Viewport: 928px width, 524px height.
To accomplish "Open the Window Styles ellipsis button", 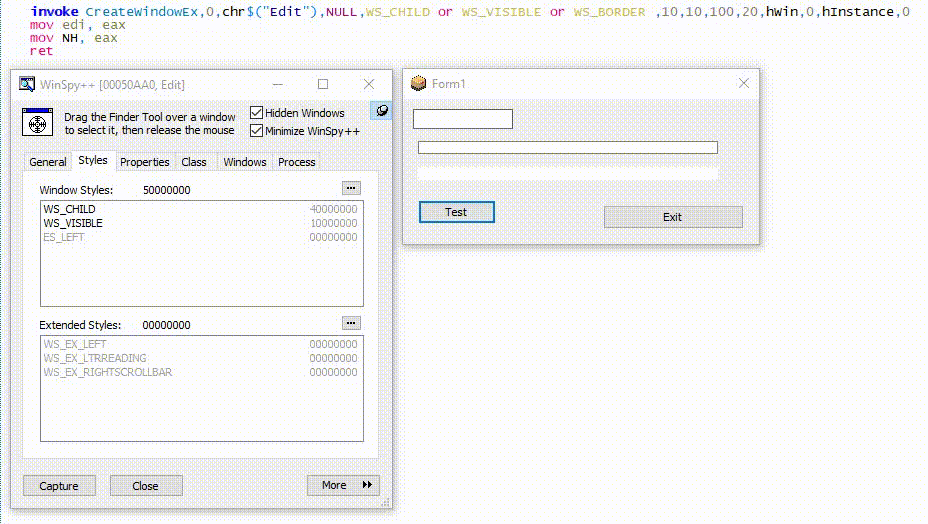I will coord(350,188).
